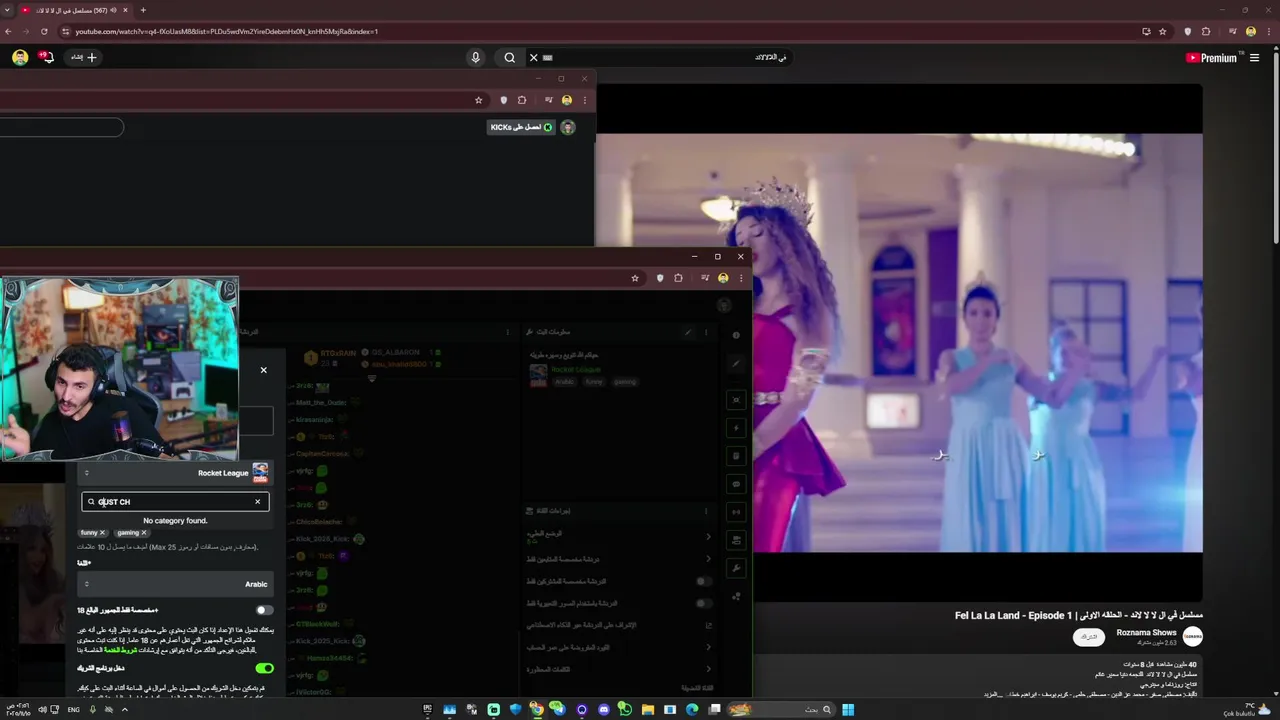
Task: Toggle the 18+ mature audience switch
Action: [x=264, y=610]
